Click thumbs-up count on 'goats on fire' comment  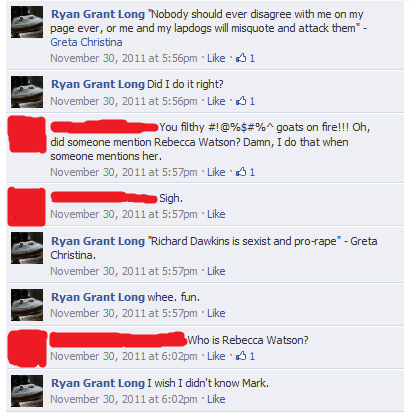(x=252, y=172)
